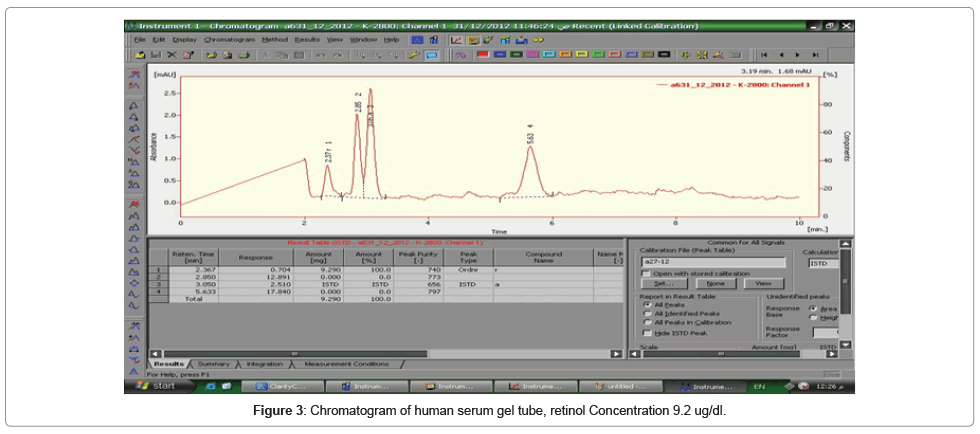Screen dimensions: 980x434
Task: Open the Measurement Conditions tab
Action: (346, 363)
